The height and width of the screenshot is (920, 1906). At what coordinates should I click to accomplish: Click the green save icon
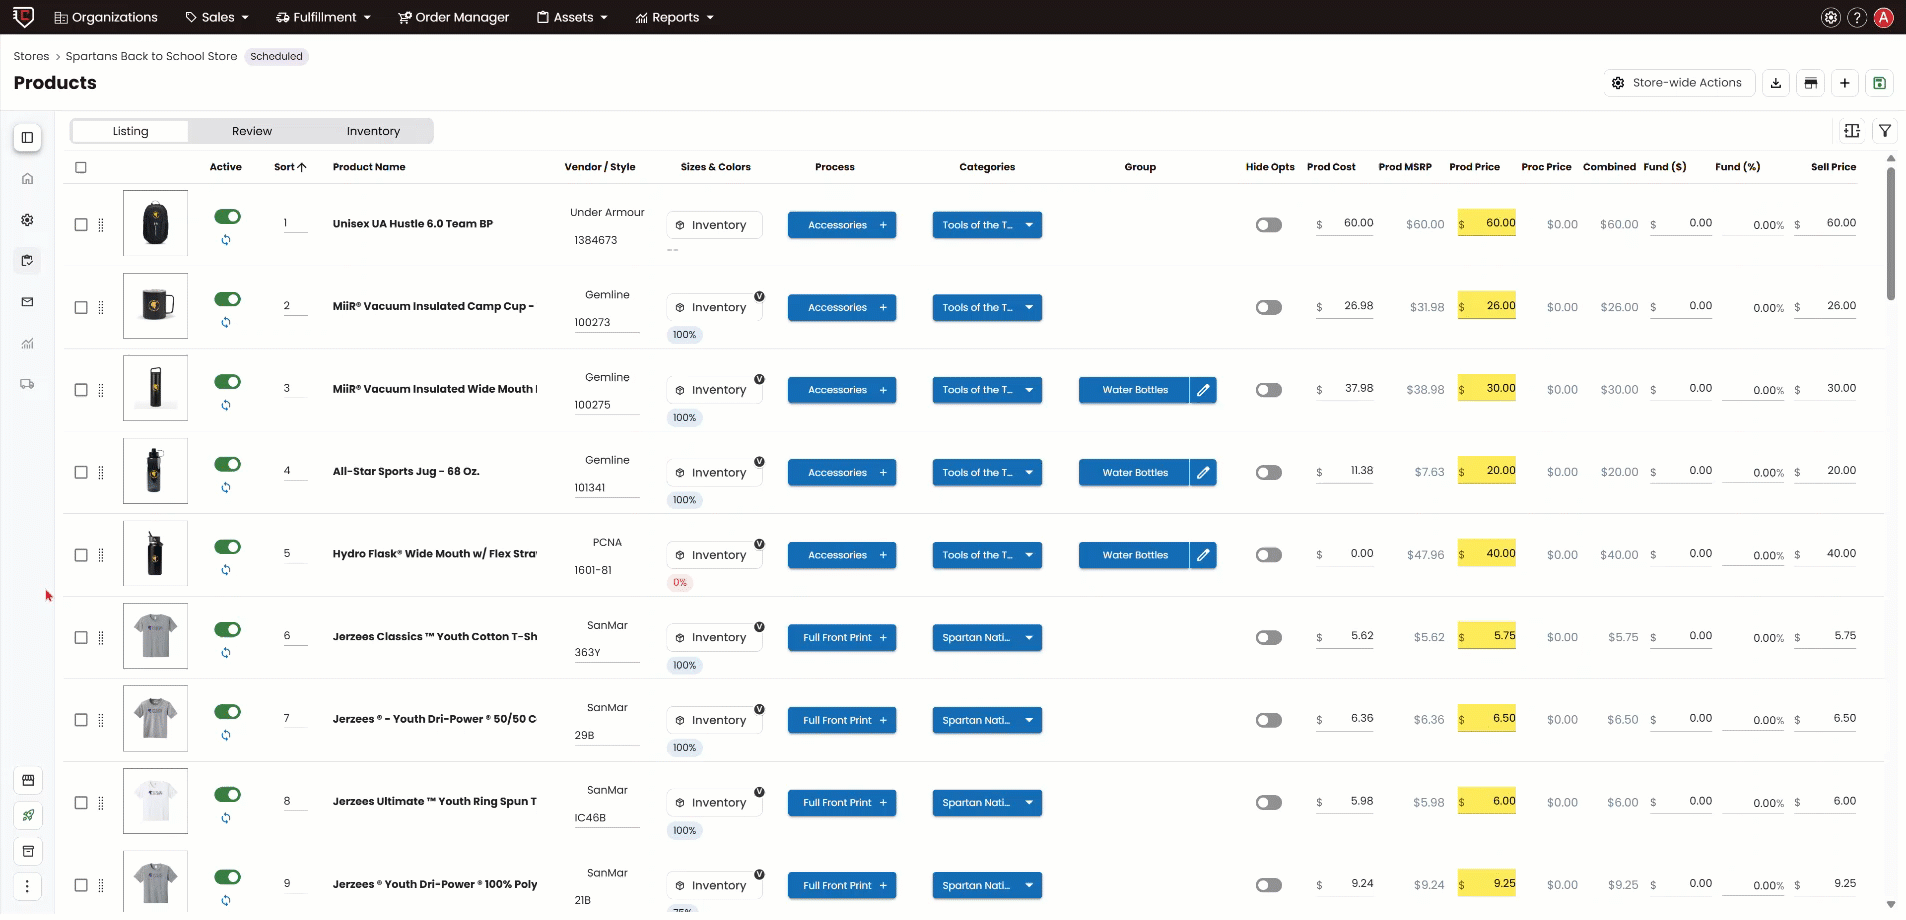tap(1880, 83)
